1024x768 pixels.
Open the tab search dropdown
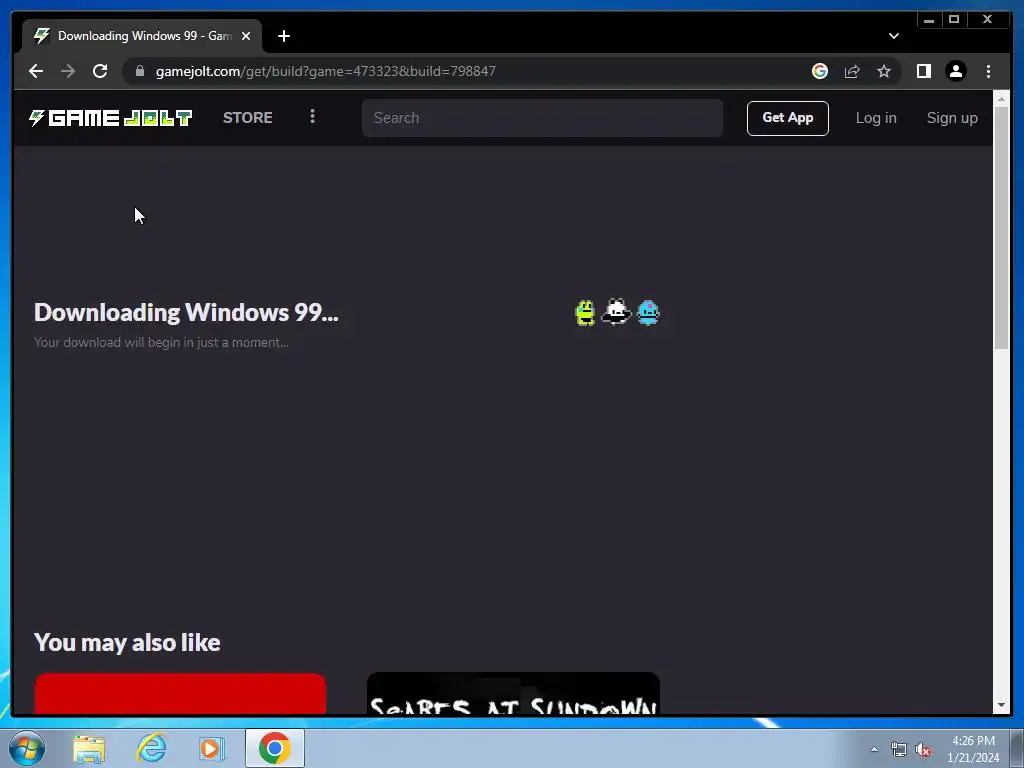click(x=893, y=36)
